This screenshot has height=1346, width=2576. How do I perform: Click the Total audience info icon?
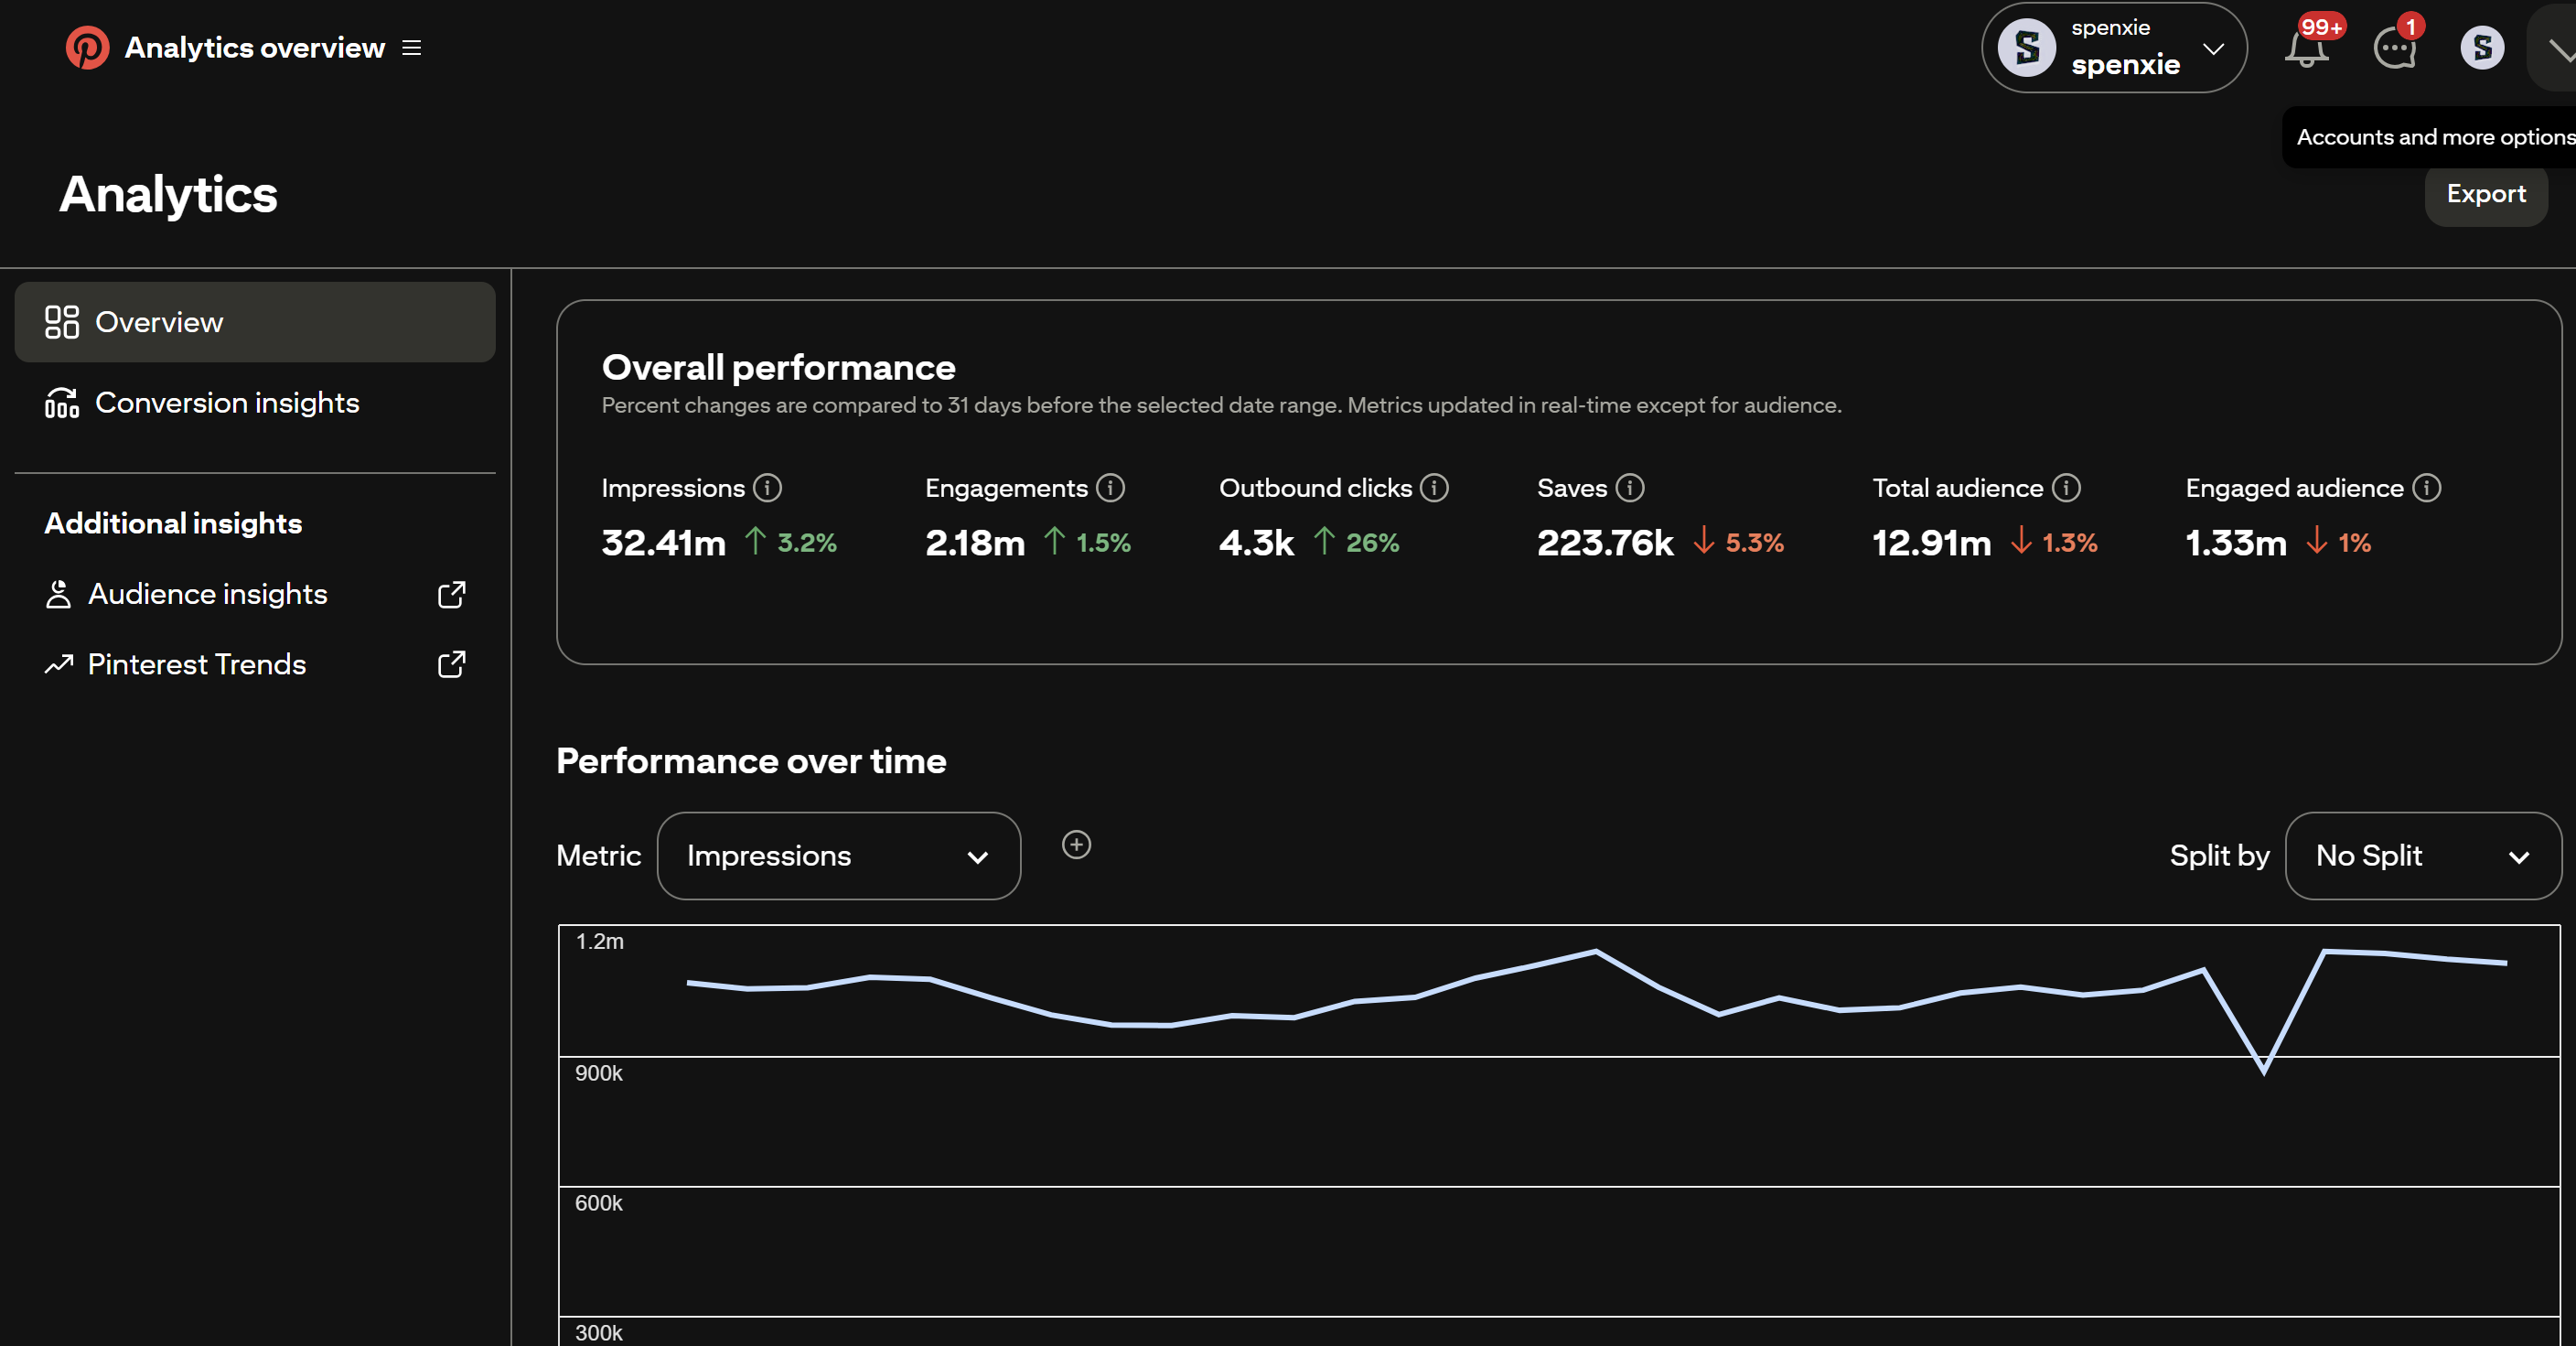click(2066, 488)
